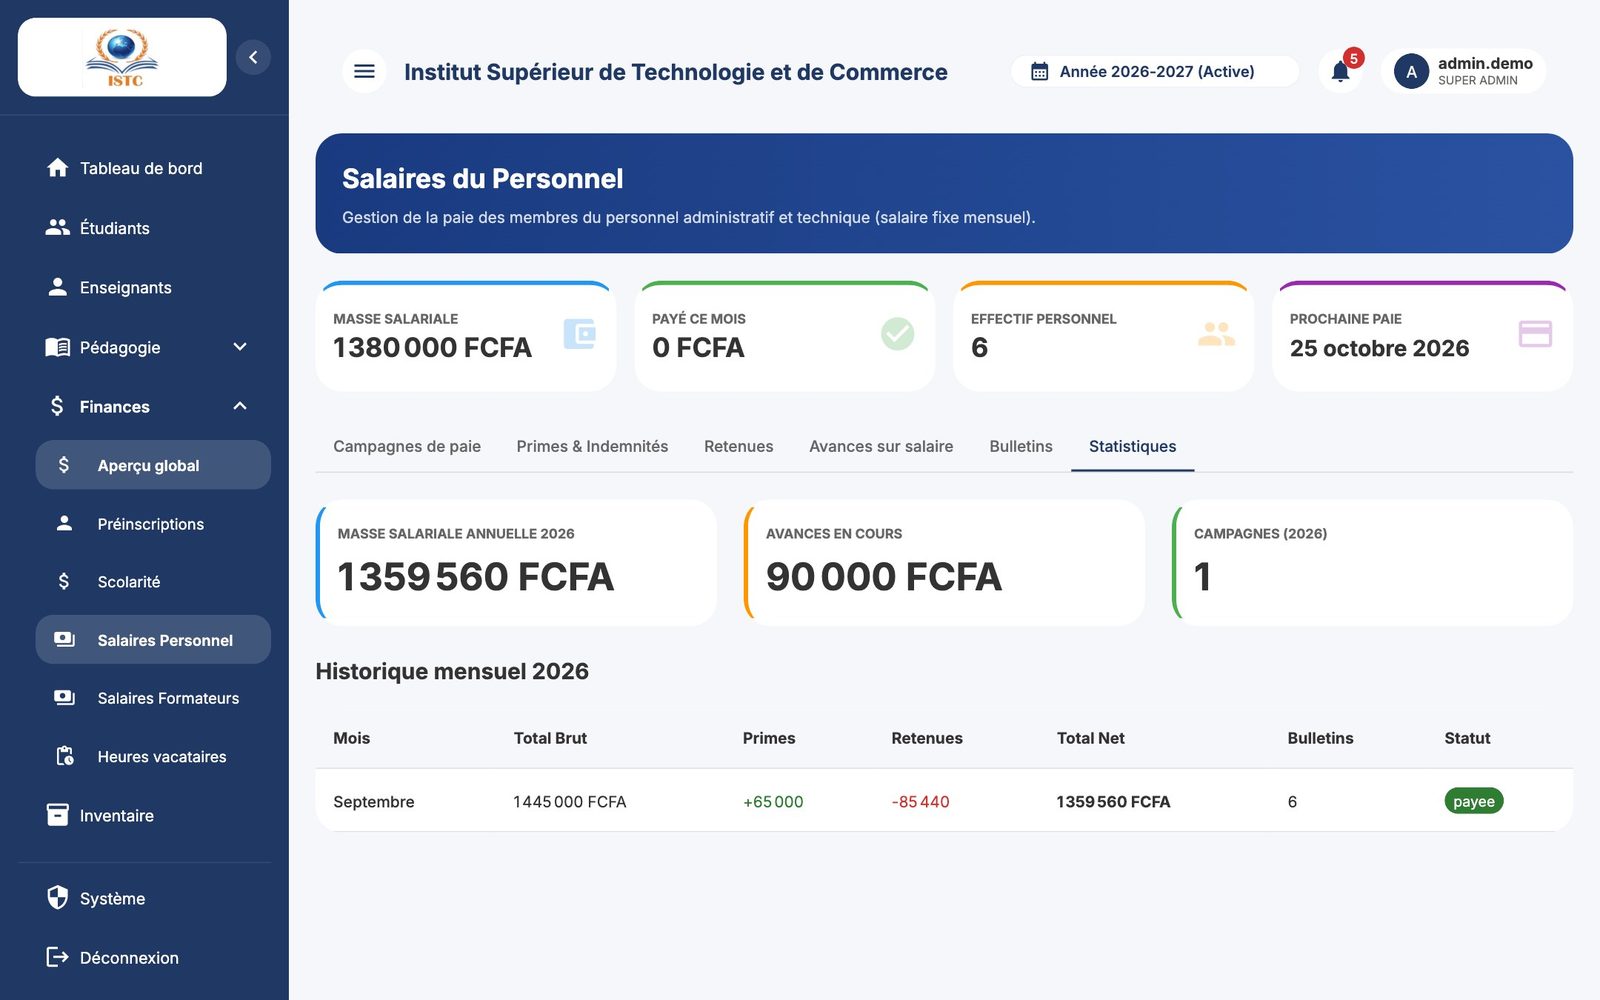
Task: Open the Année 2026-2027 (Active) selector
Action: point(1155,72)
